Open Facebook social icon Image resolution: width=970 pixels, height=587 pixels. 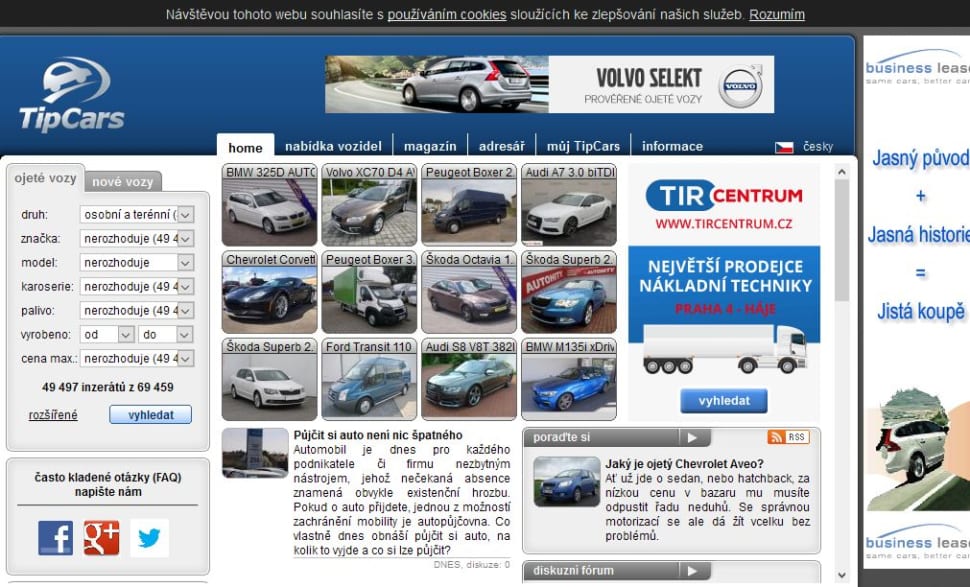(x=55, y=538)
